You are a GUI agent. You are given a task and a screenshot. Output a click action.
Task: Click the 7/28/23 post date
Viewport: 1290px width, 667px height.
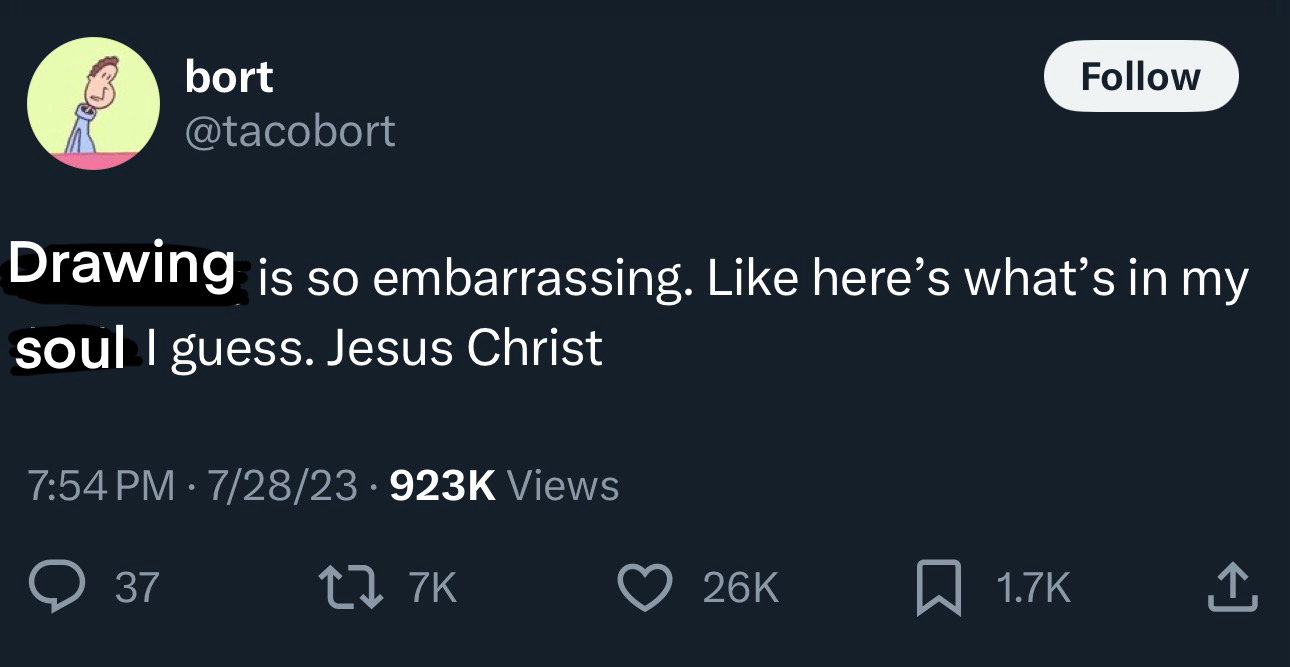click(282, 486)
